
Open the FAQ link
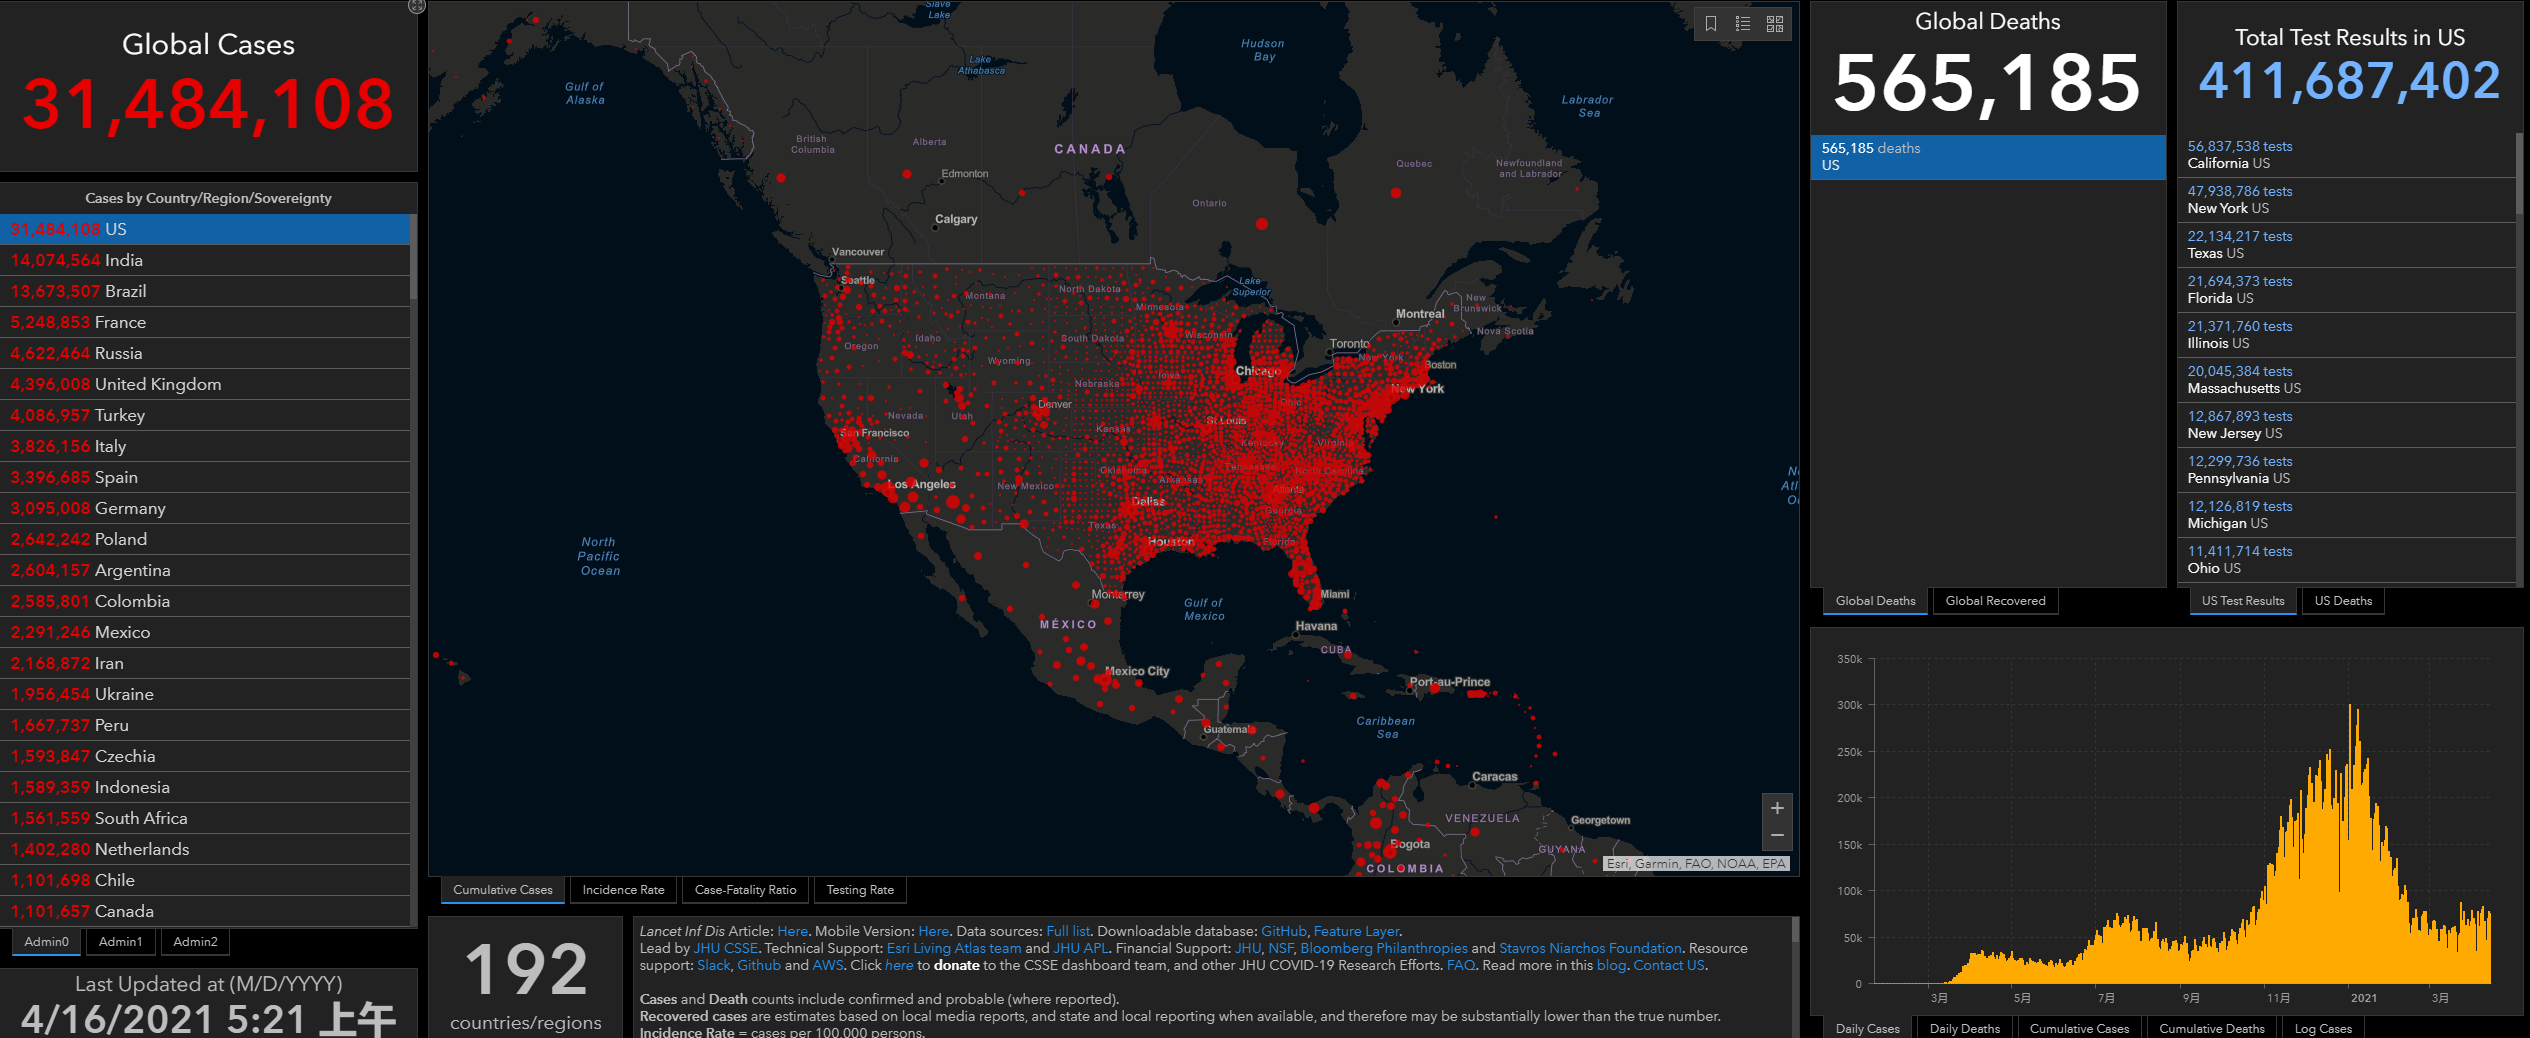[x=1461, y=965]
